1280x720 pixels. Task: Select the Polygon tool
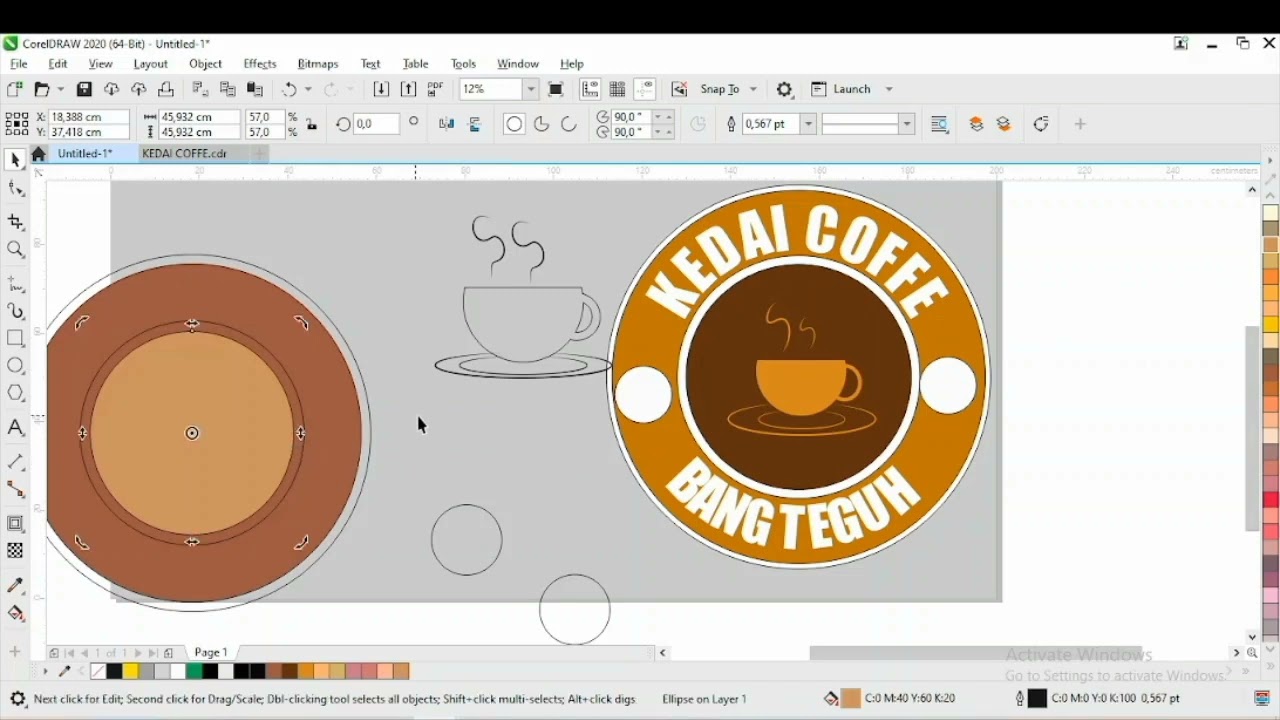[x=15, y=393]
